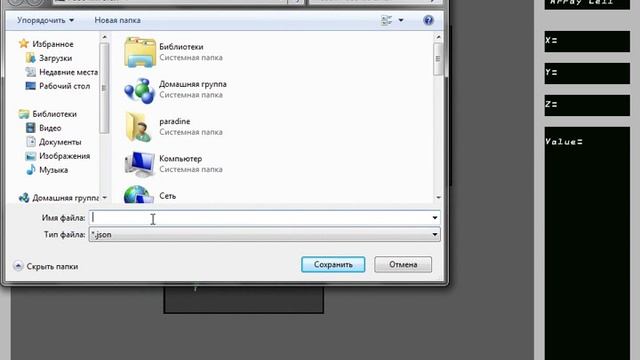The height and width of the screenshot is (360, 640).
Task: Open Музыка library in the sidebar
Action: coord(53,170)
